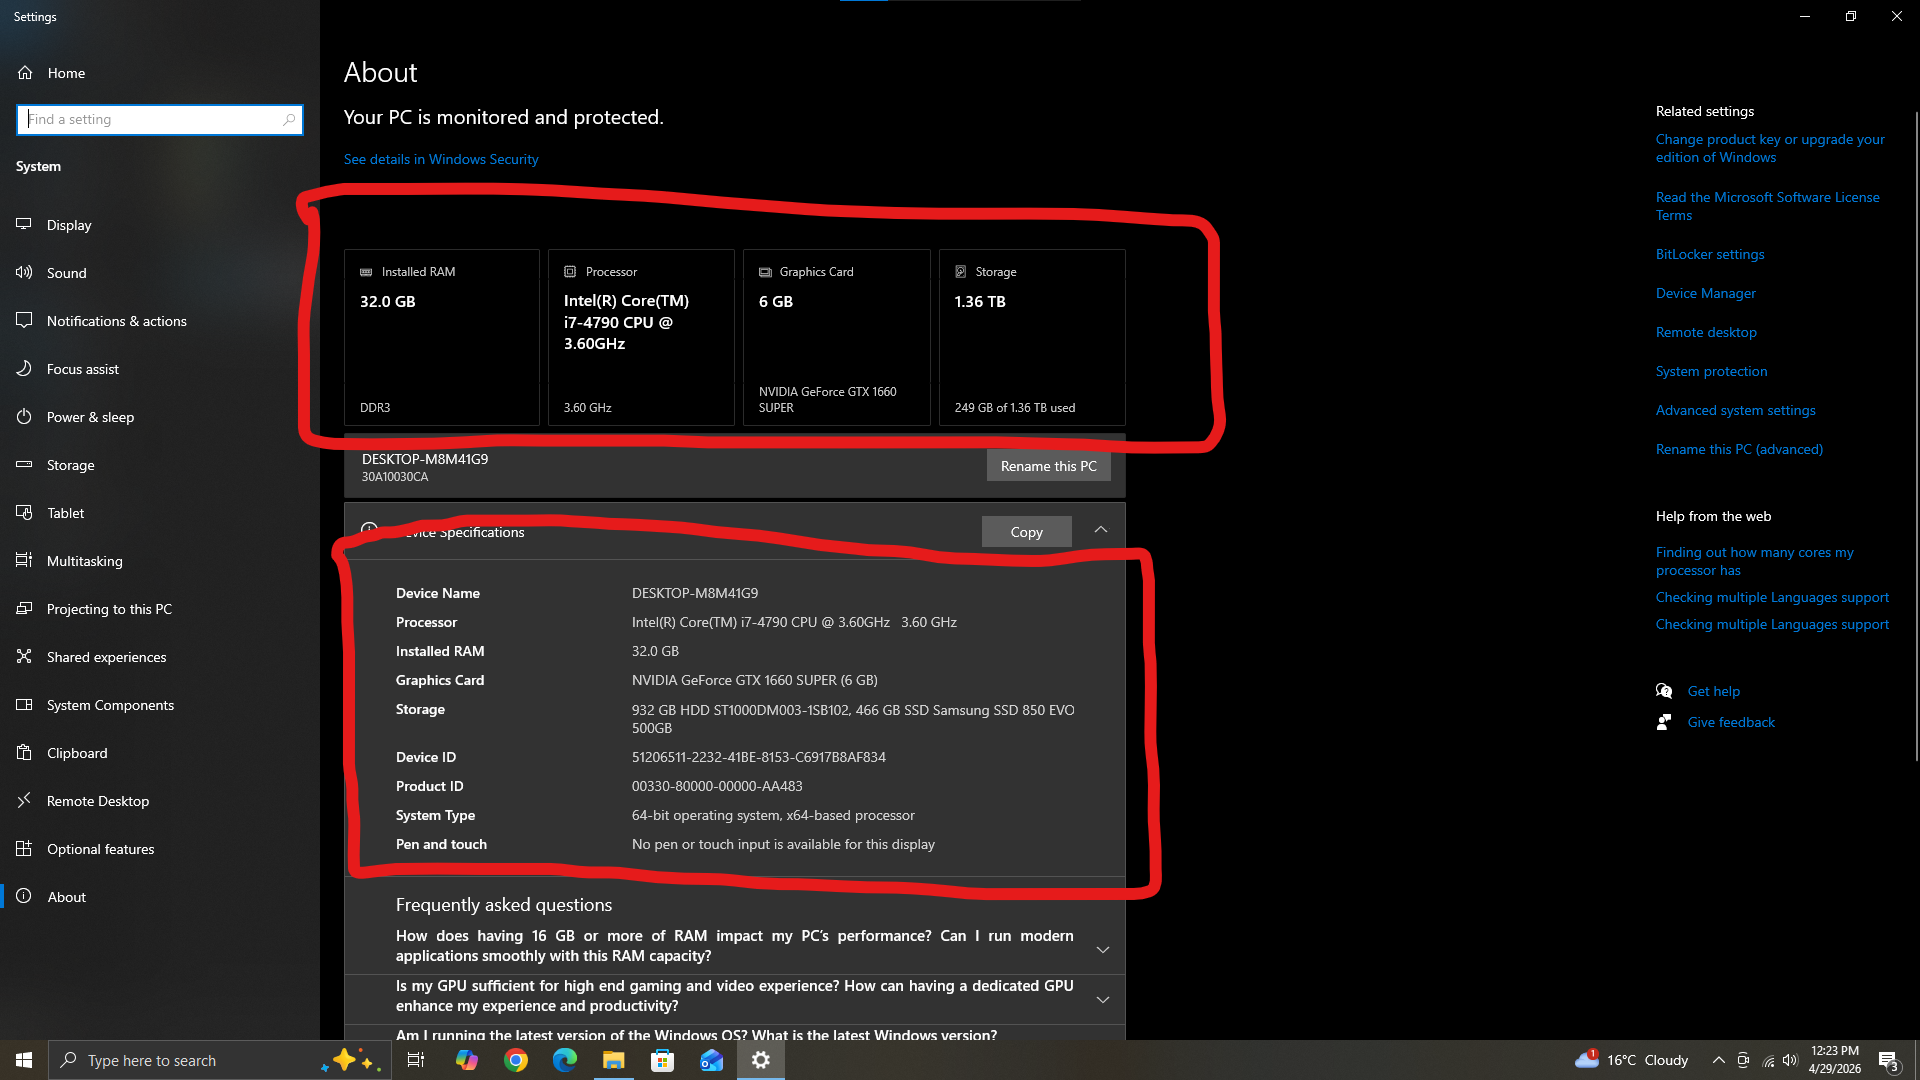Open File Explorer from taskbar
Viewport: 1920px width, 1080px height.
coord(614,1060)
